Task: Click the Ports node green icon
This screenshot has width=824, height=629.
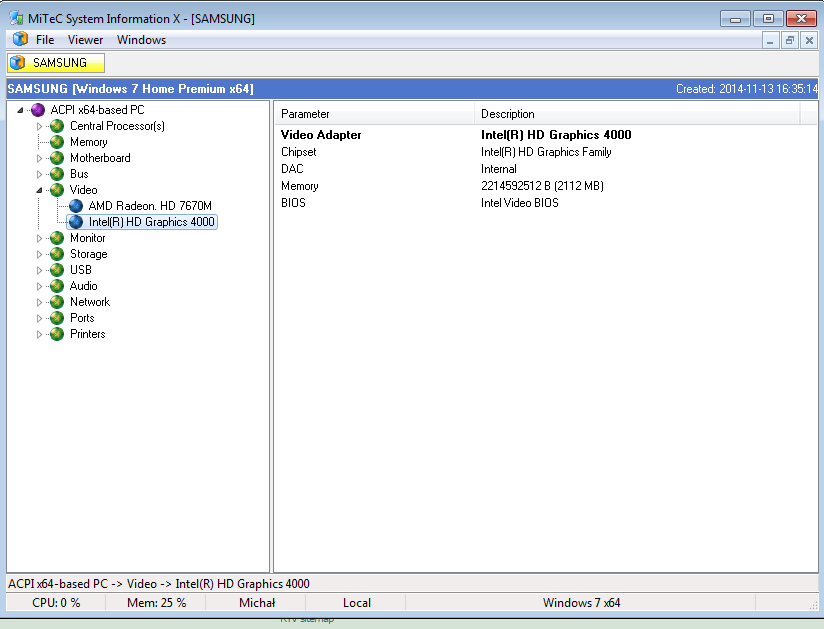Action: pos(57,318)
